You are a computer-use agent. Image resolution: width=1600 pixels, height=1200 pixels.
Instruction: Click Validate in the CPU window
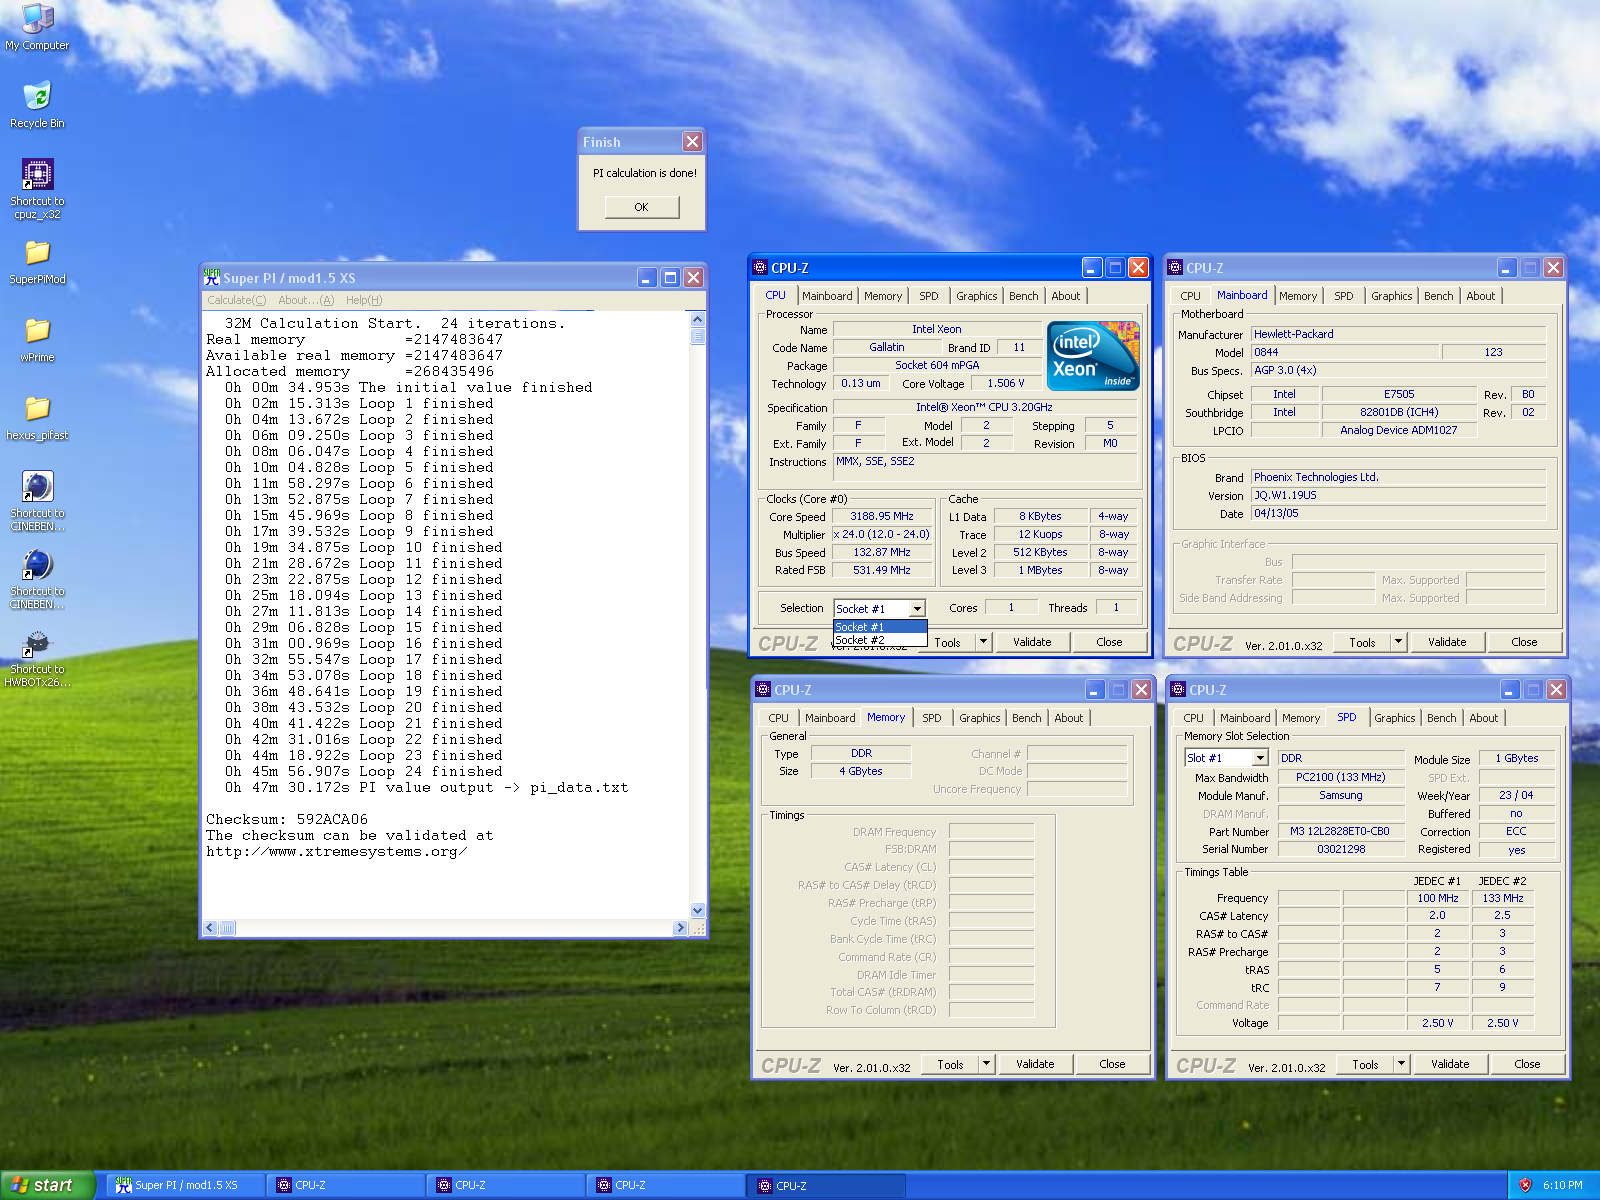1032,642
